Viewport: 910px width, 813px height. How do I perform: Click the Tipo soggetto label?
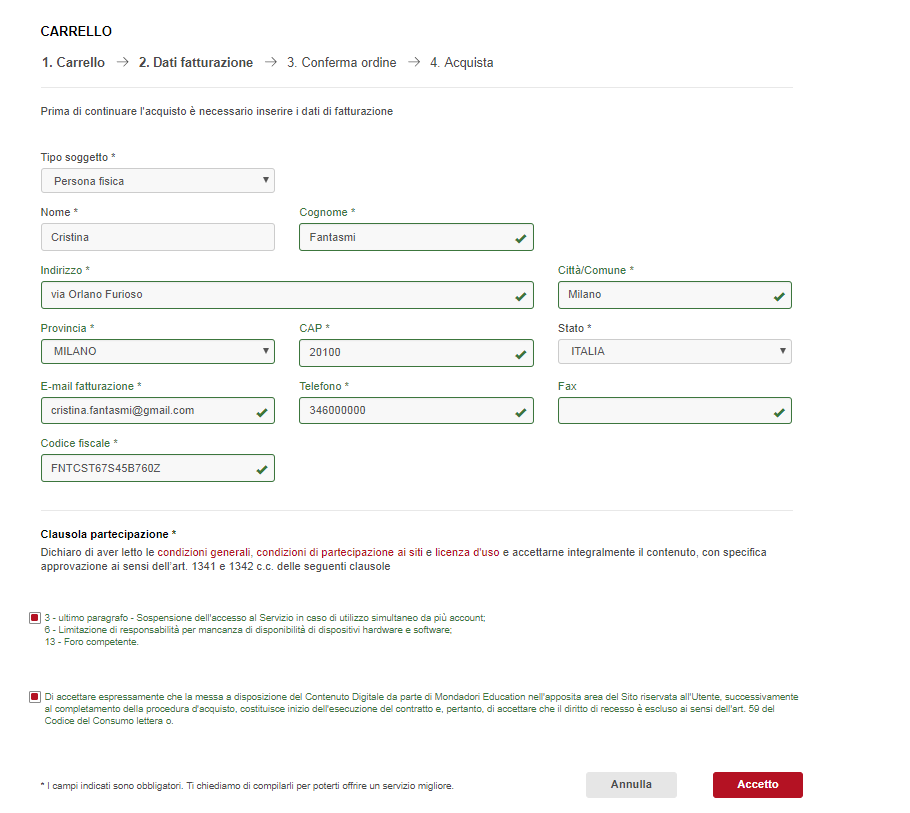pos(78,157)
